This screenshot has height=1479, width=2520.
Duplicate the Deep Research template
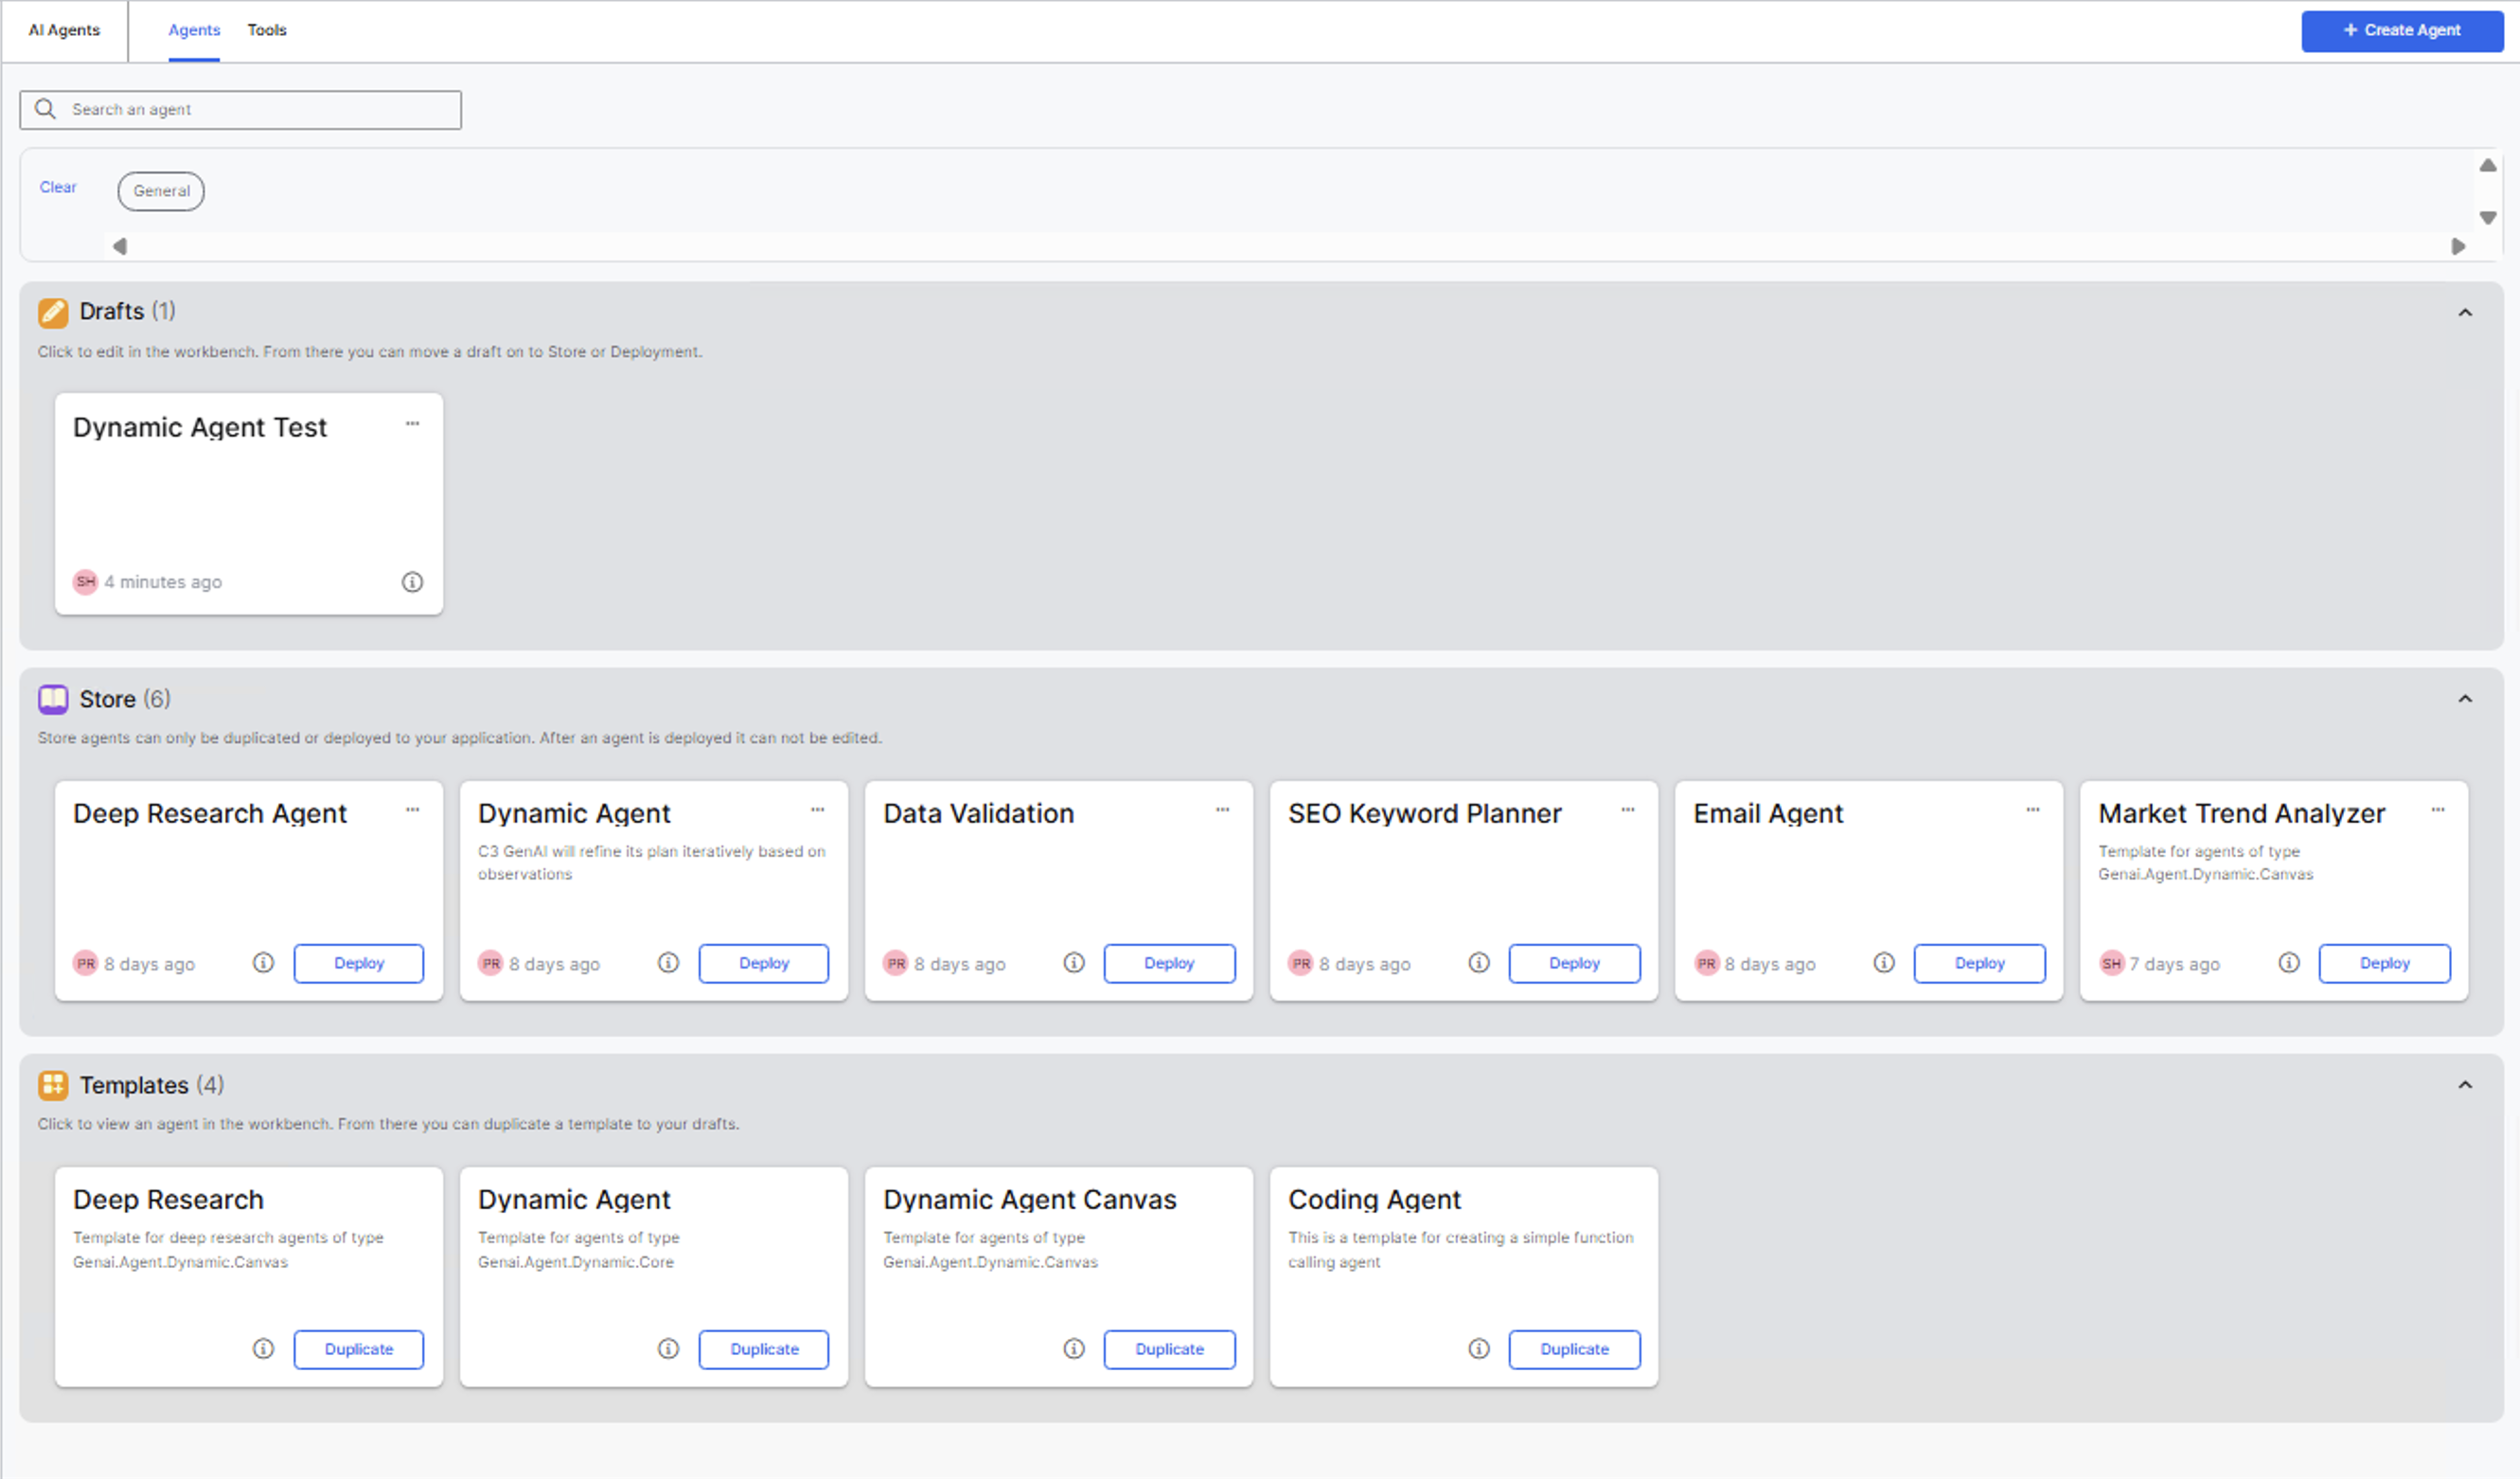(359, 1349)
